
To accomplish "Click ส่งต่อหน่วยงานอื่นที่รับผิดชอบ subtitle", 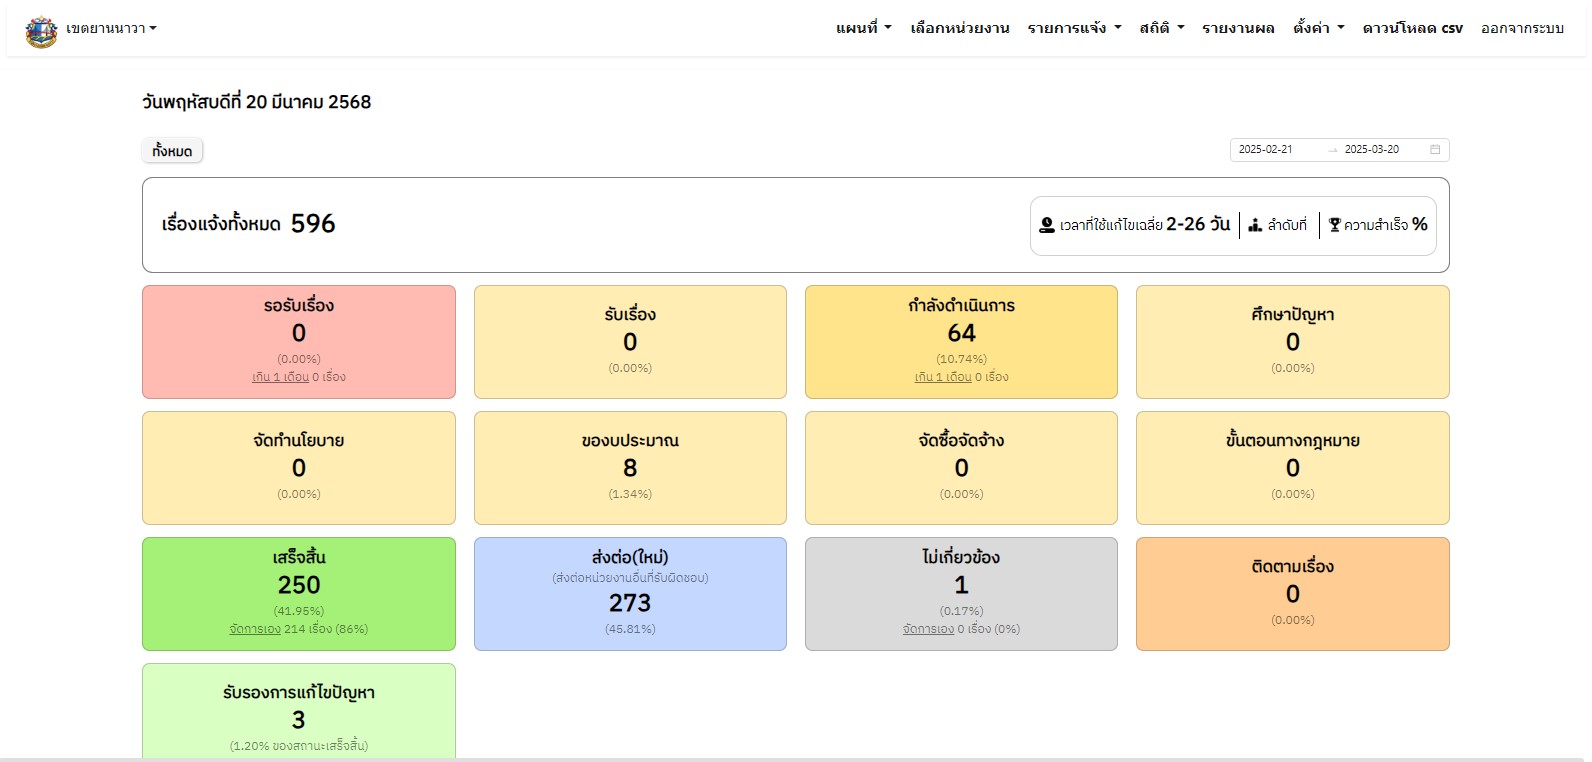I will point(630,578).
